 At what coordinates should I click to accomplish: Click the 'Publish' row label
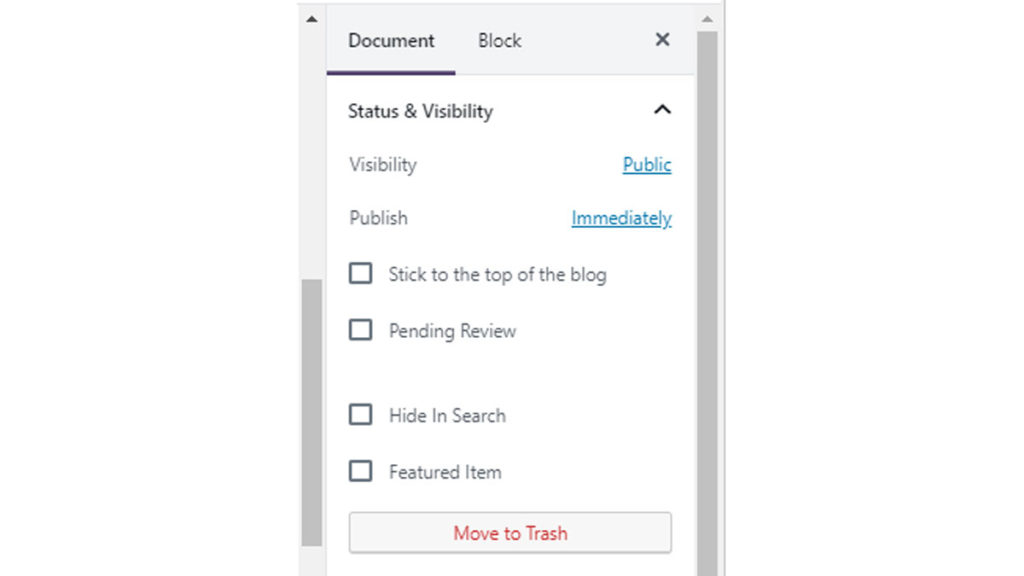tap(378, 218)
